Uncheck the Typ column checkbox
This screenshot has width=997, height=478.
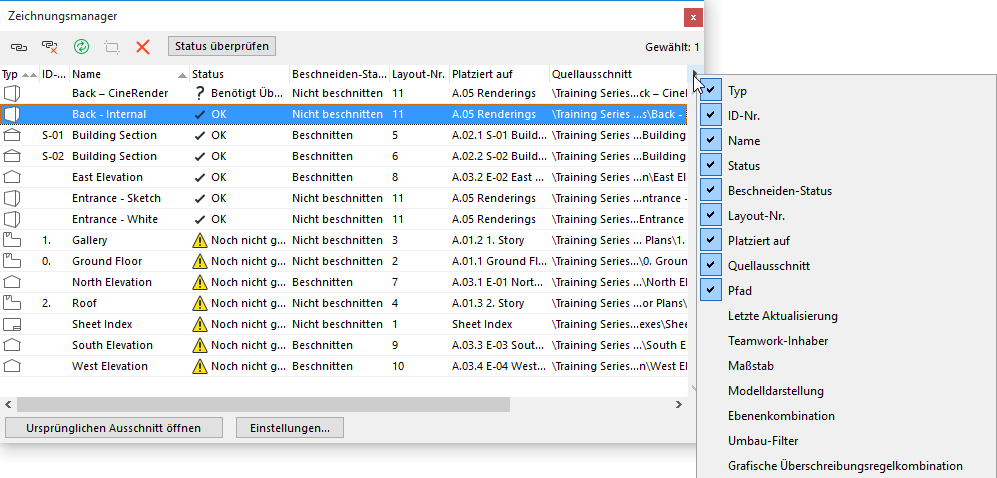711,91
